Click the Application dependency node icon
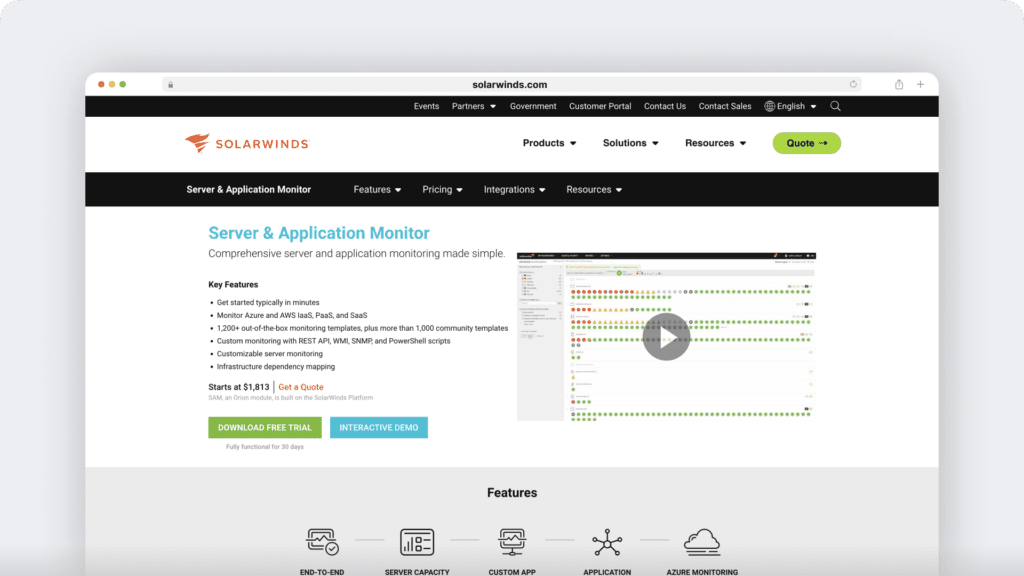Image resolution: width=1024 pixels, height=576 pixels. pos(607,541)
